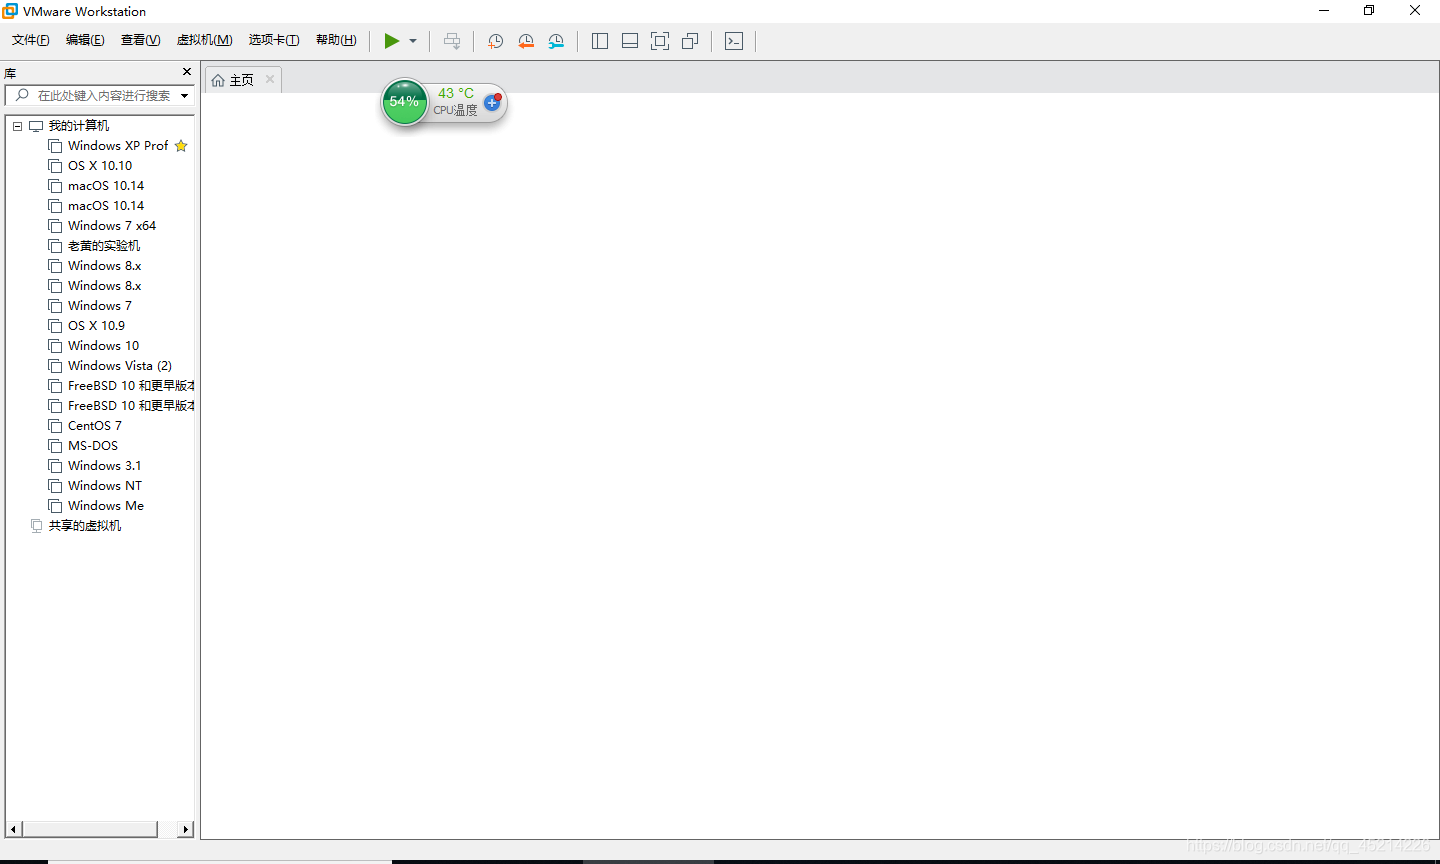Screen dimensions: 1440x864
Task: Click the 43 °C CPU temperature reading
Action: (456, 93)
